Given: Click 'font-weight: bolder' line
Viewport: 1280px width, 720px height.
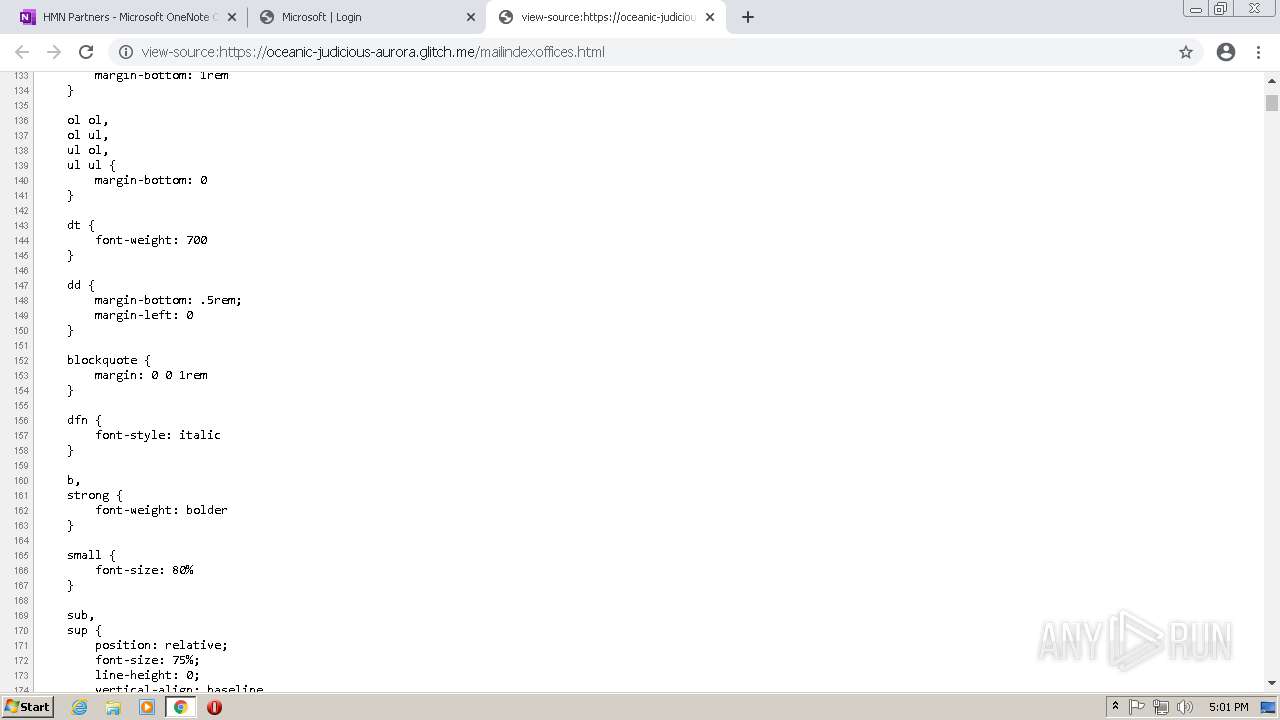Looking at the screenshot, I should click(161, 510).
